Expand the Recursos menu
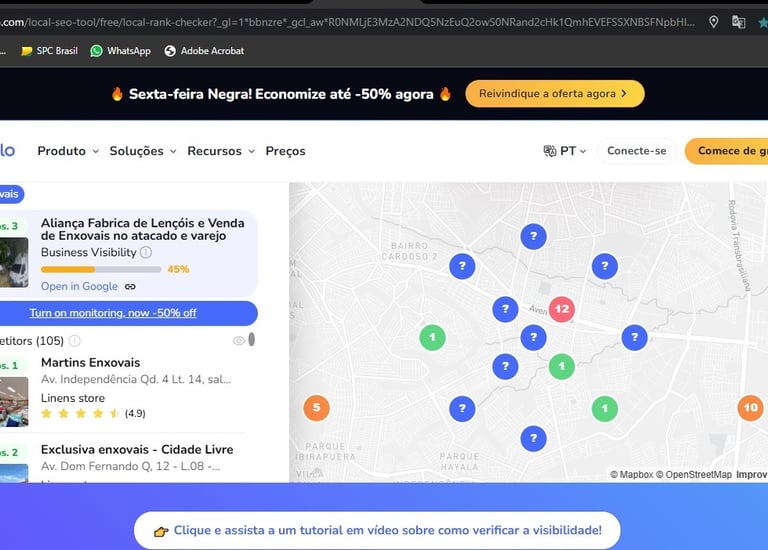This screenshot has height=550, width=768. pos(221,151)
